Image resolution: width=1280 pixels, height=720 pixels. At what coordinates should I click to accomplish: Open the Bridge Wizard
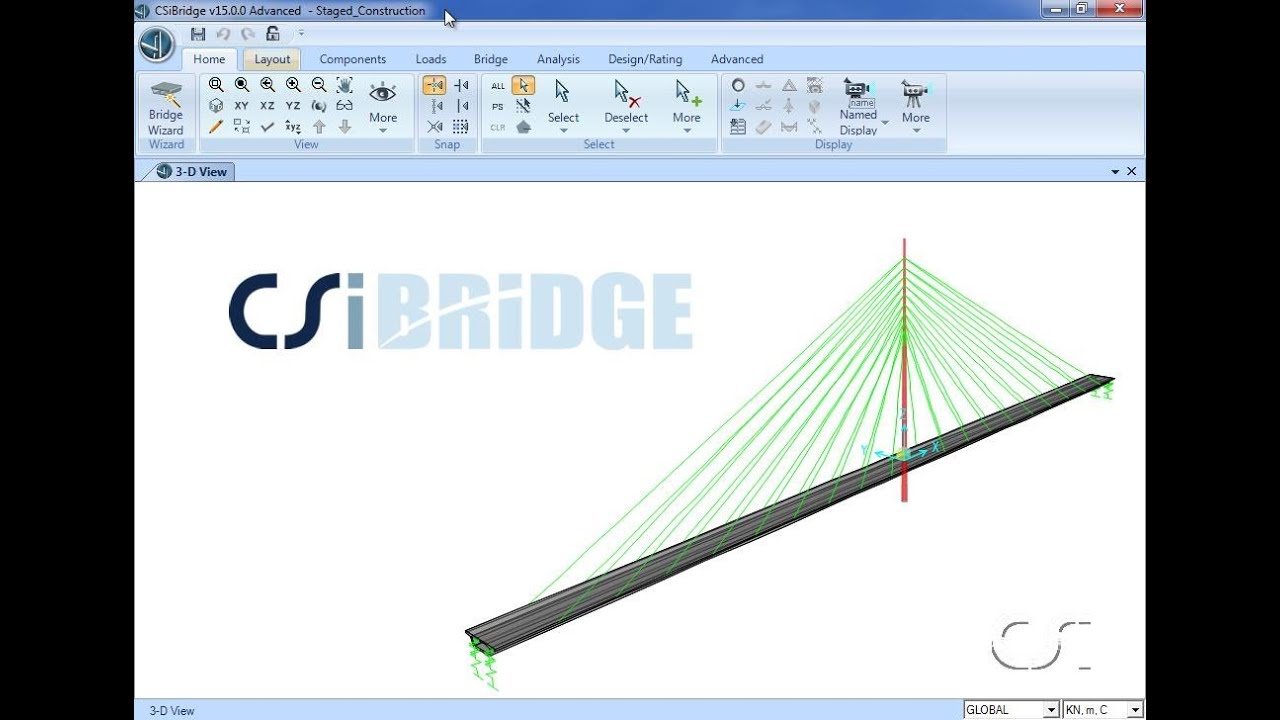[166, 108]
